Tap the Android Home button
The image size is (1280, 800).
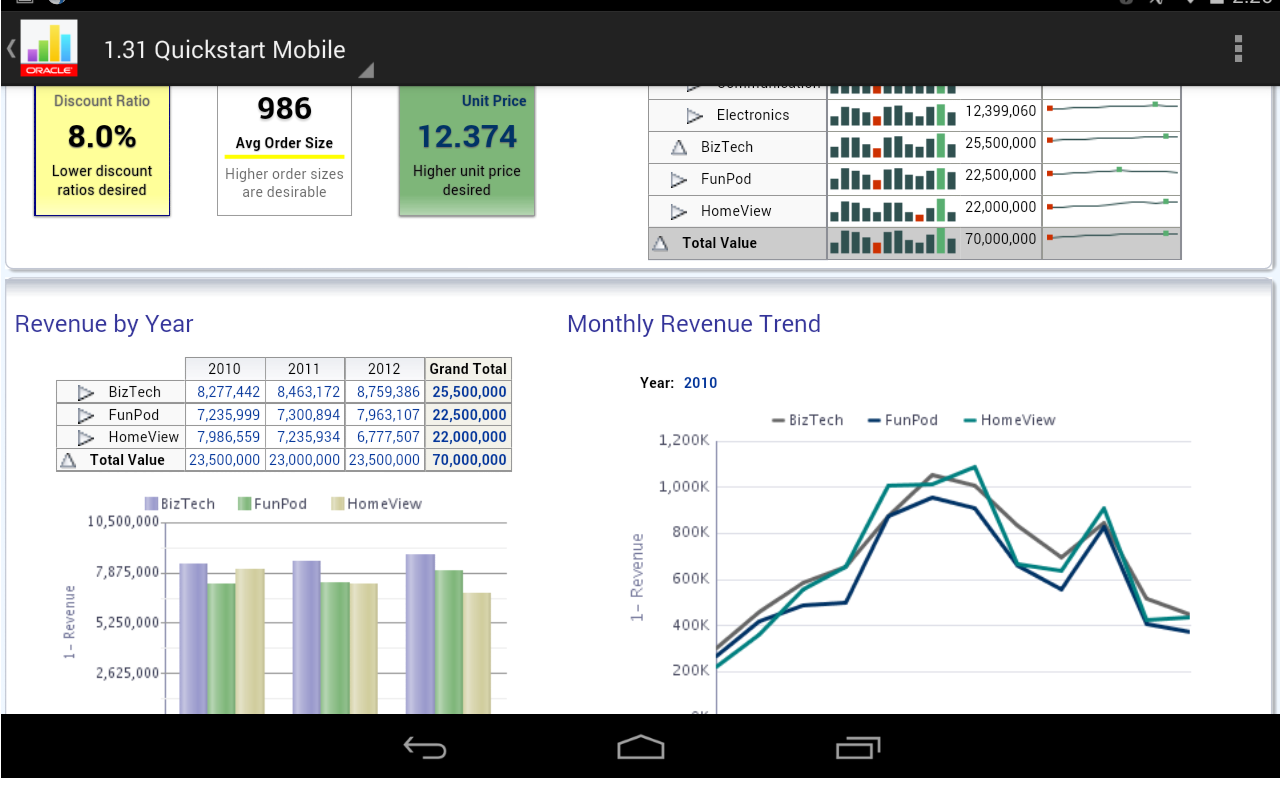point(640,746)
